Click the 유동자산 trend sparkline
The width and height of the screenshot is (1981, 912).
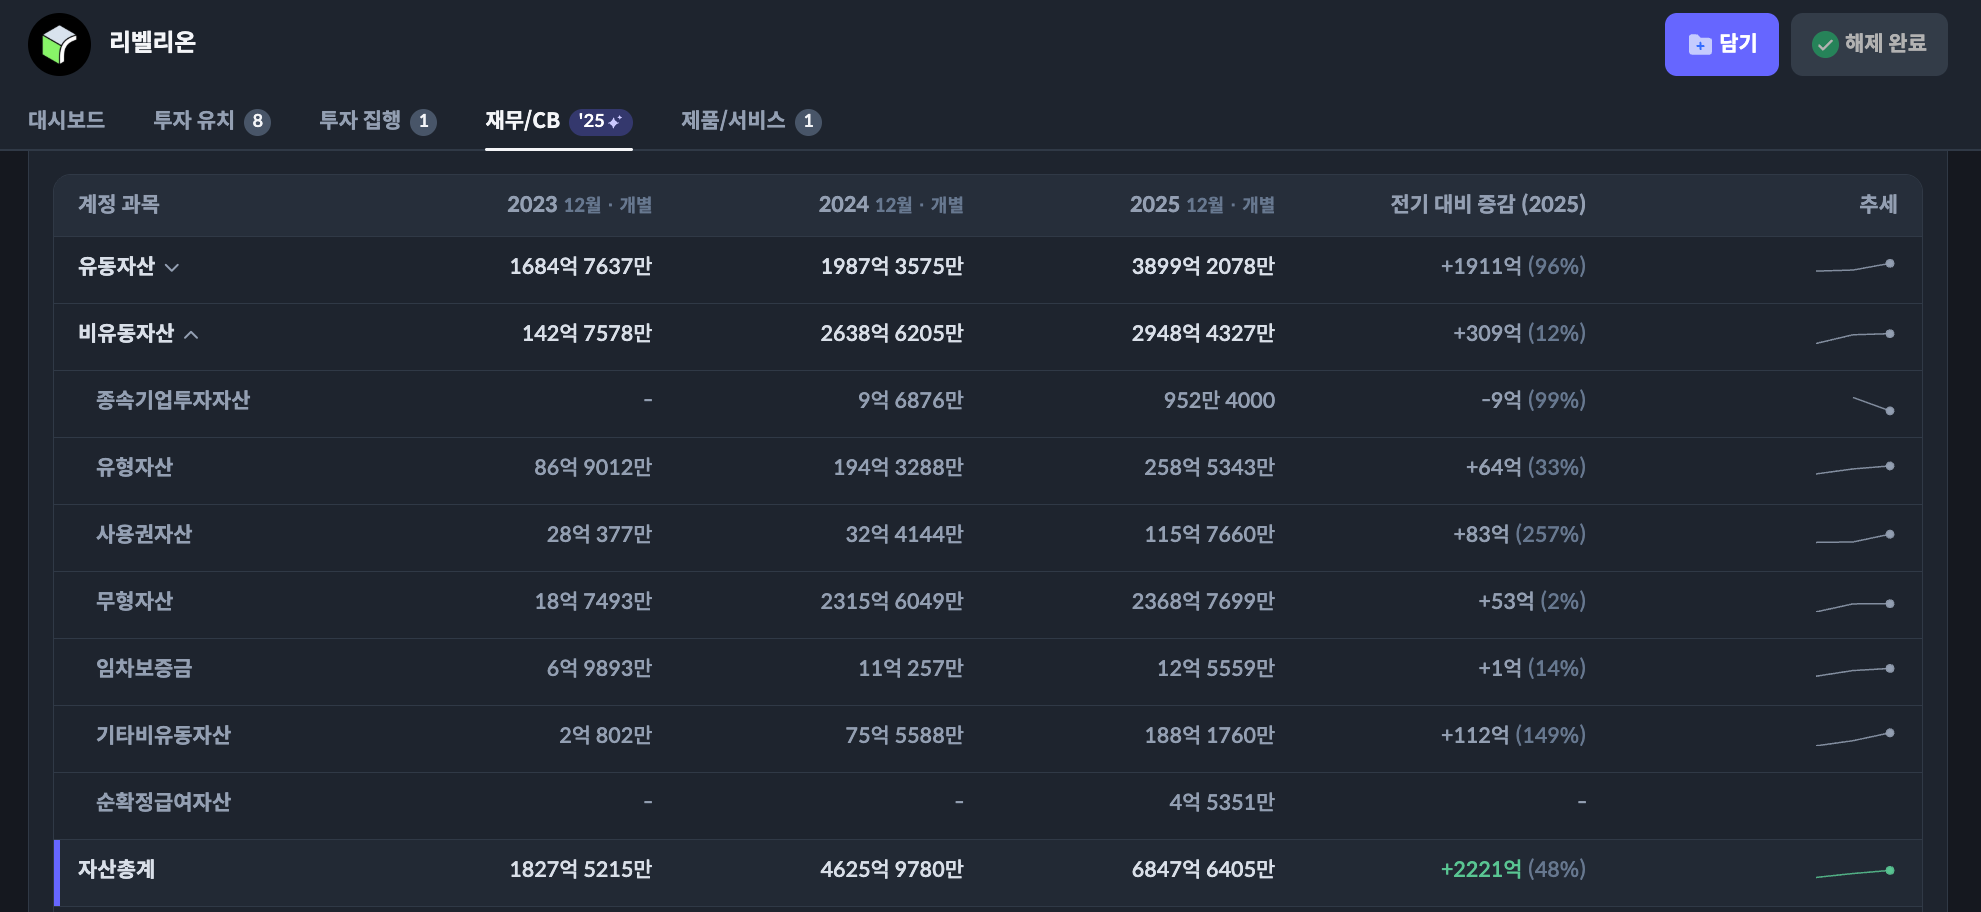[1854, 267]
